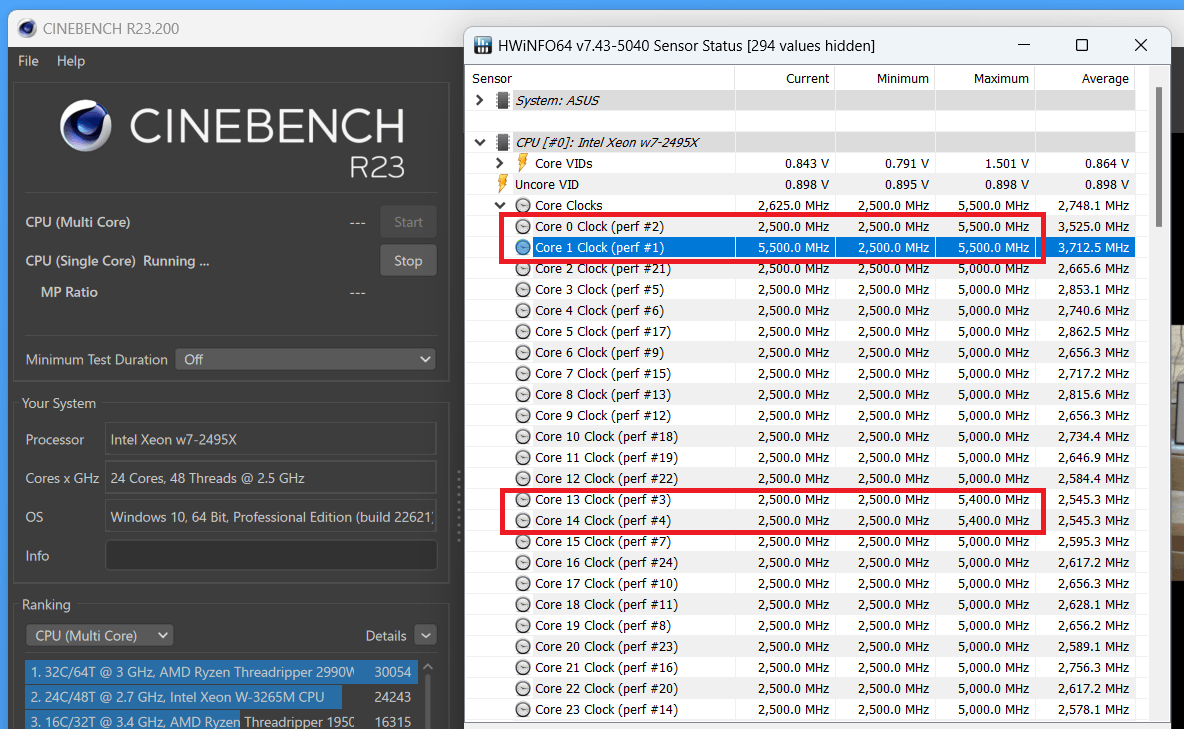Click the System: ASUS chip icon
This screenshot has width=1184, height=729.
[x=502, y=100]
